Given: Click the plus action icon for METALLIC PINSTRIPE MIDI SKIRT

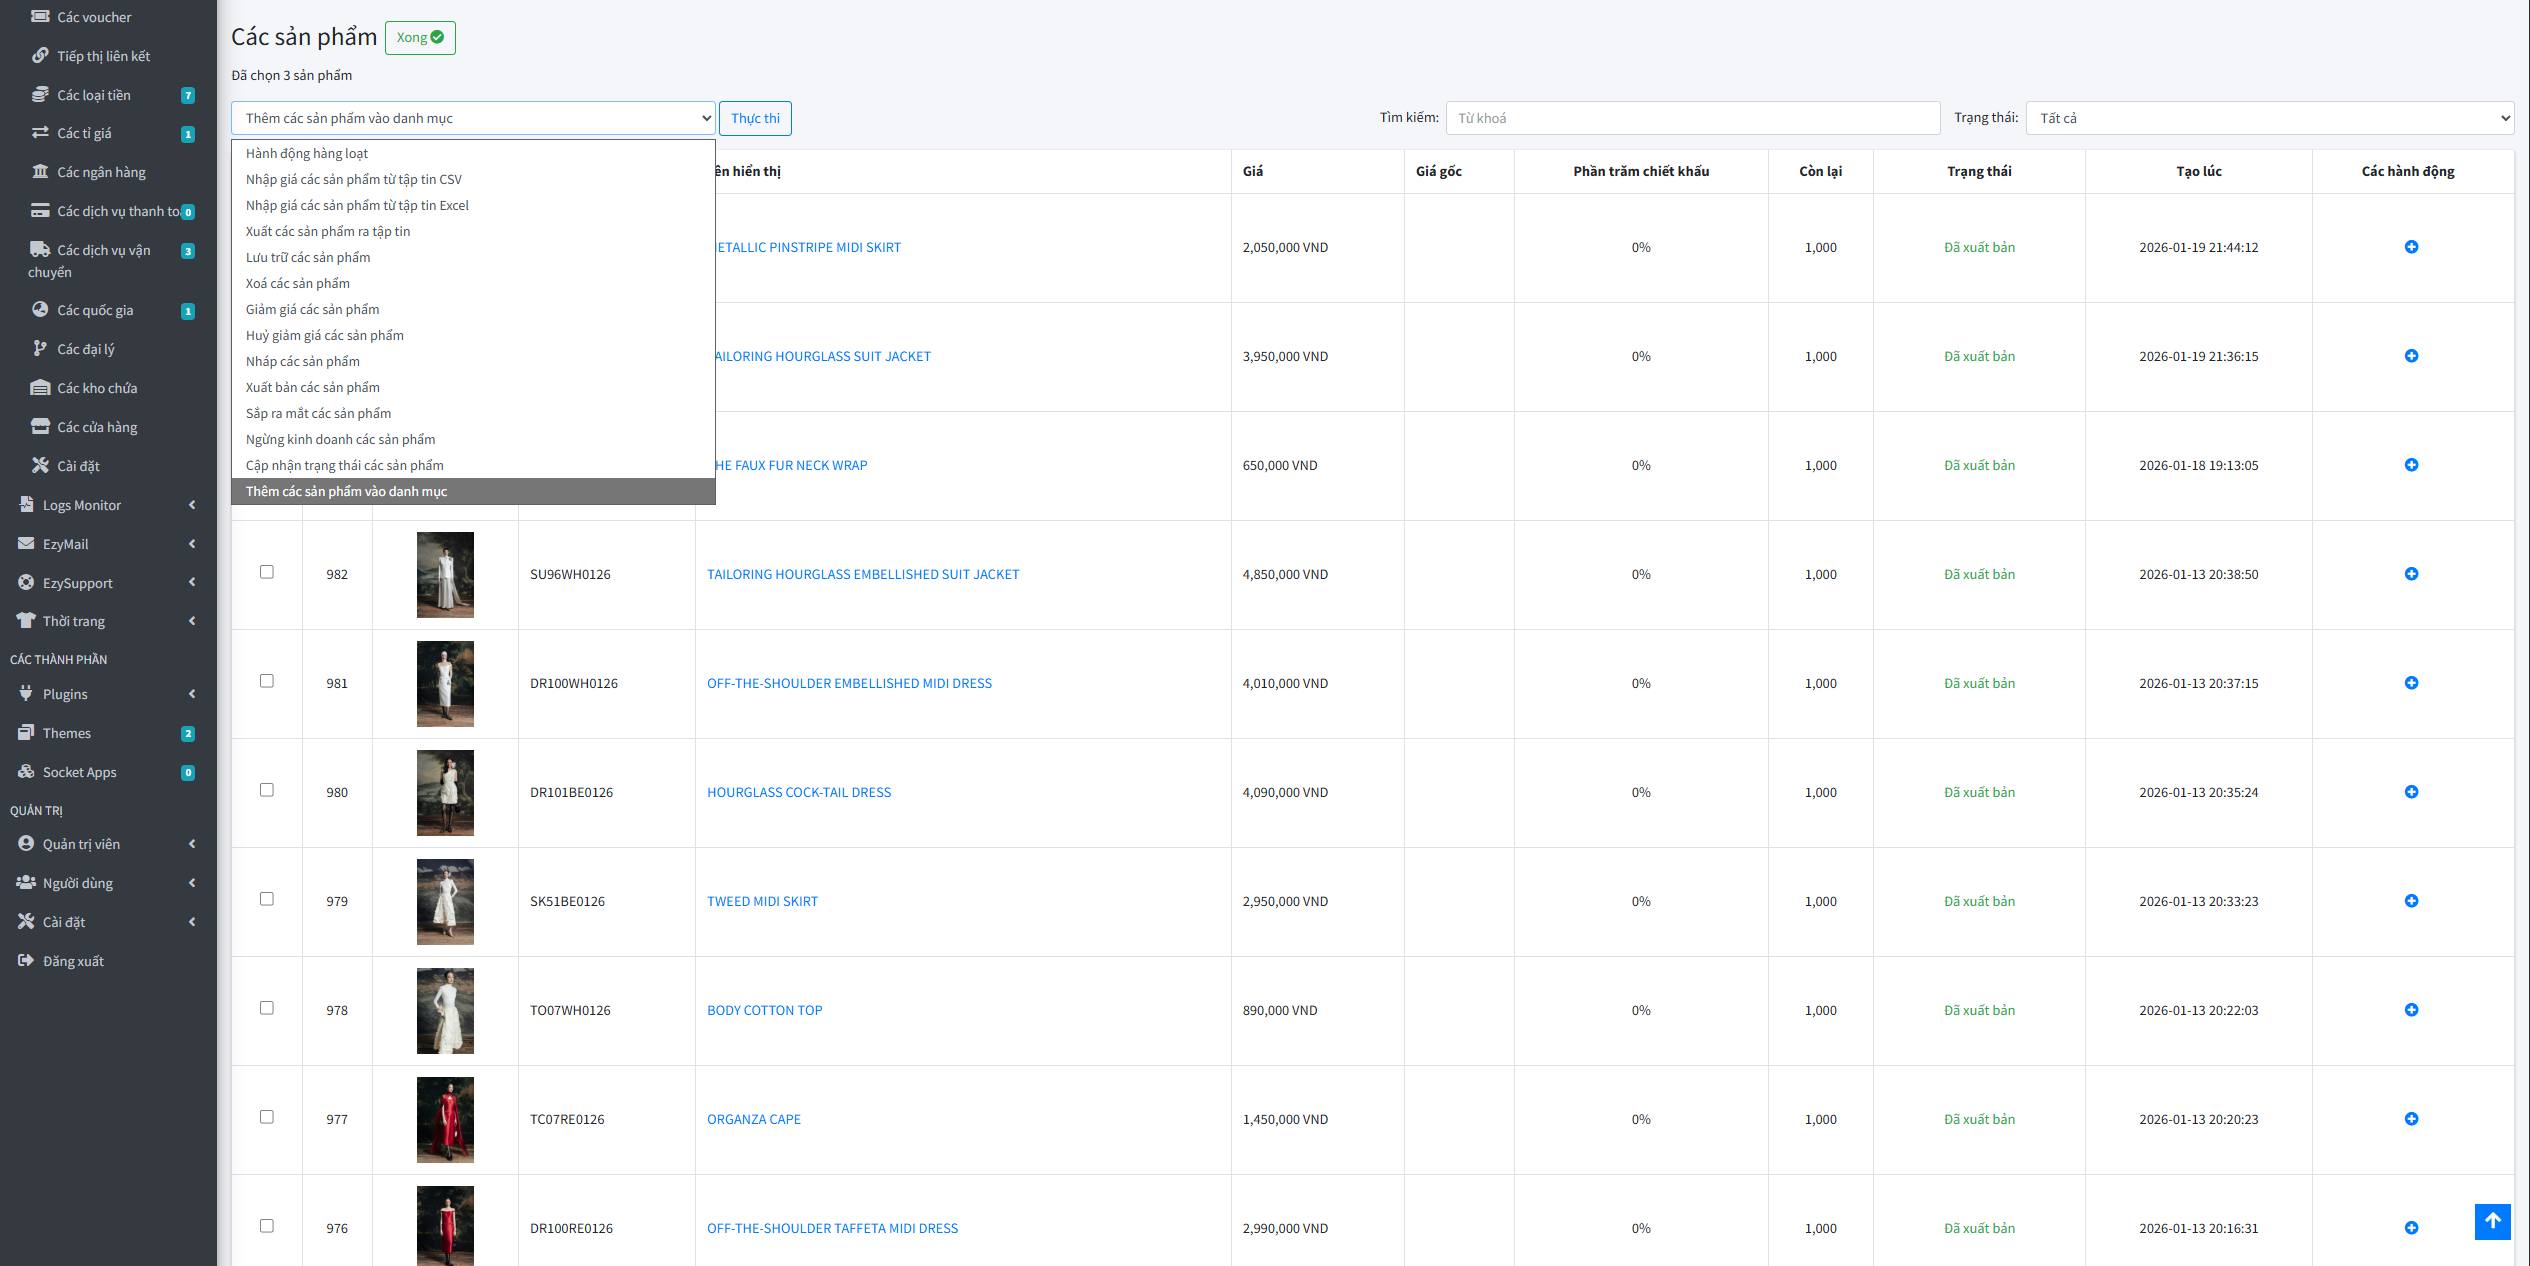Looking at the screenshot, I should (2411, 247).
